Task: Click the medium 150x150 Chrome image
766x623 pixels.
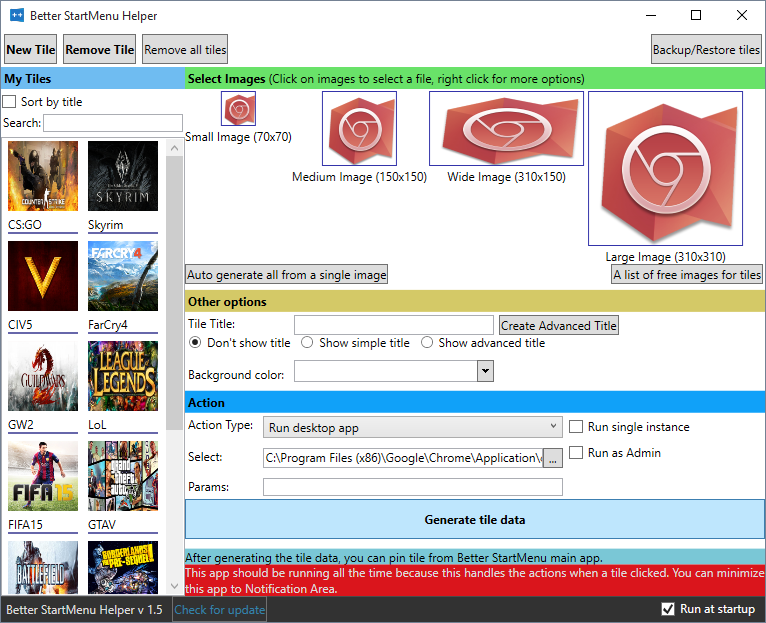Action: pos(359,128)
